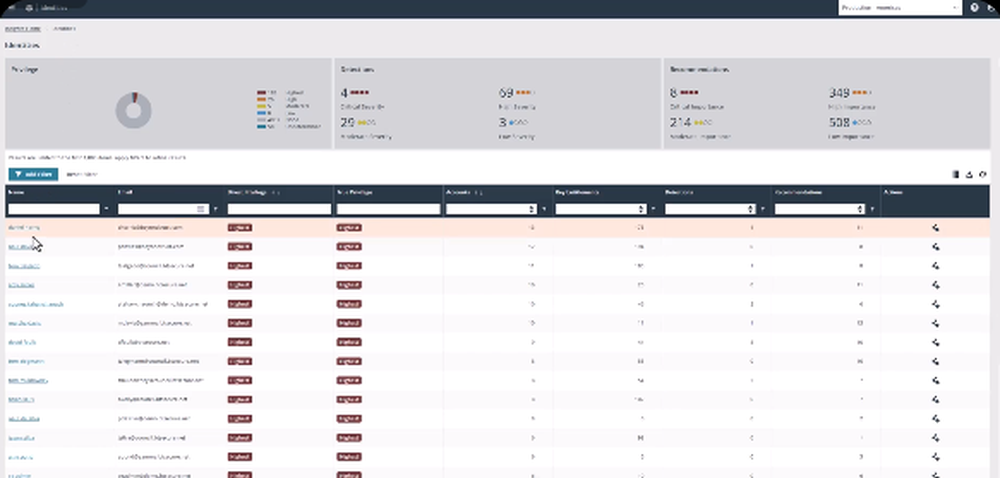Click the light blue Low legend swatch
Viewport: 1000px width, 478px height.
pos(261,113)
